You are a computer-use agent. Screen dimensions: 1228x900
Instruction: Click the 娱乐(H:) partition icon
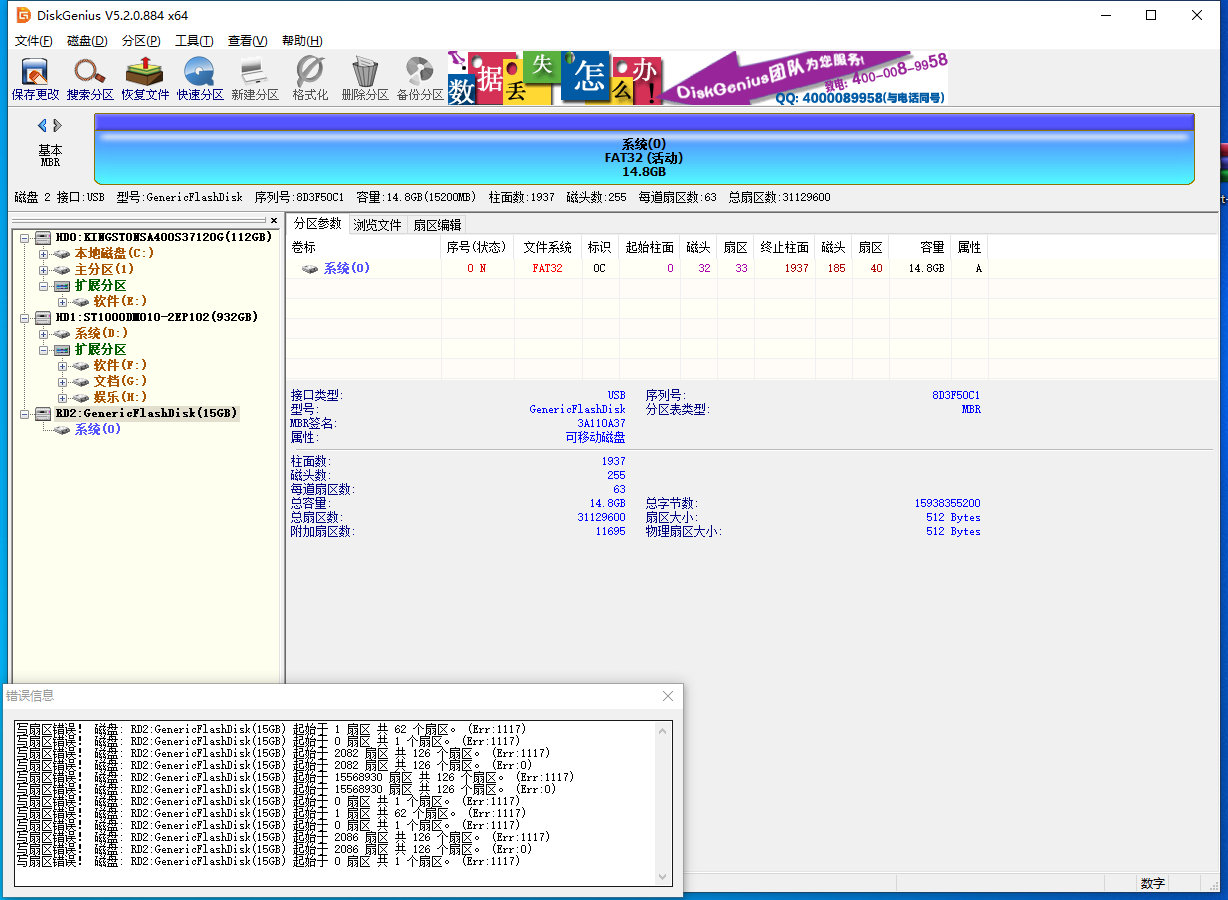81,397
